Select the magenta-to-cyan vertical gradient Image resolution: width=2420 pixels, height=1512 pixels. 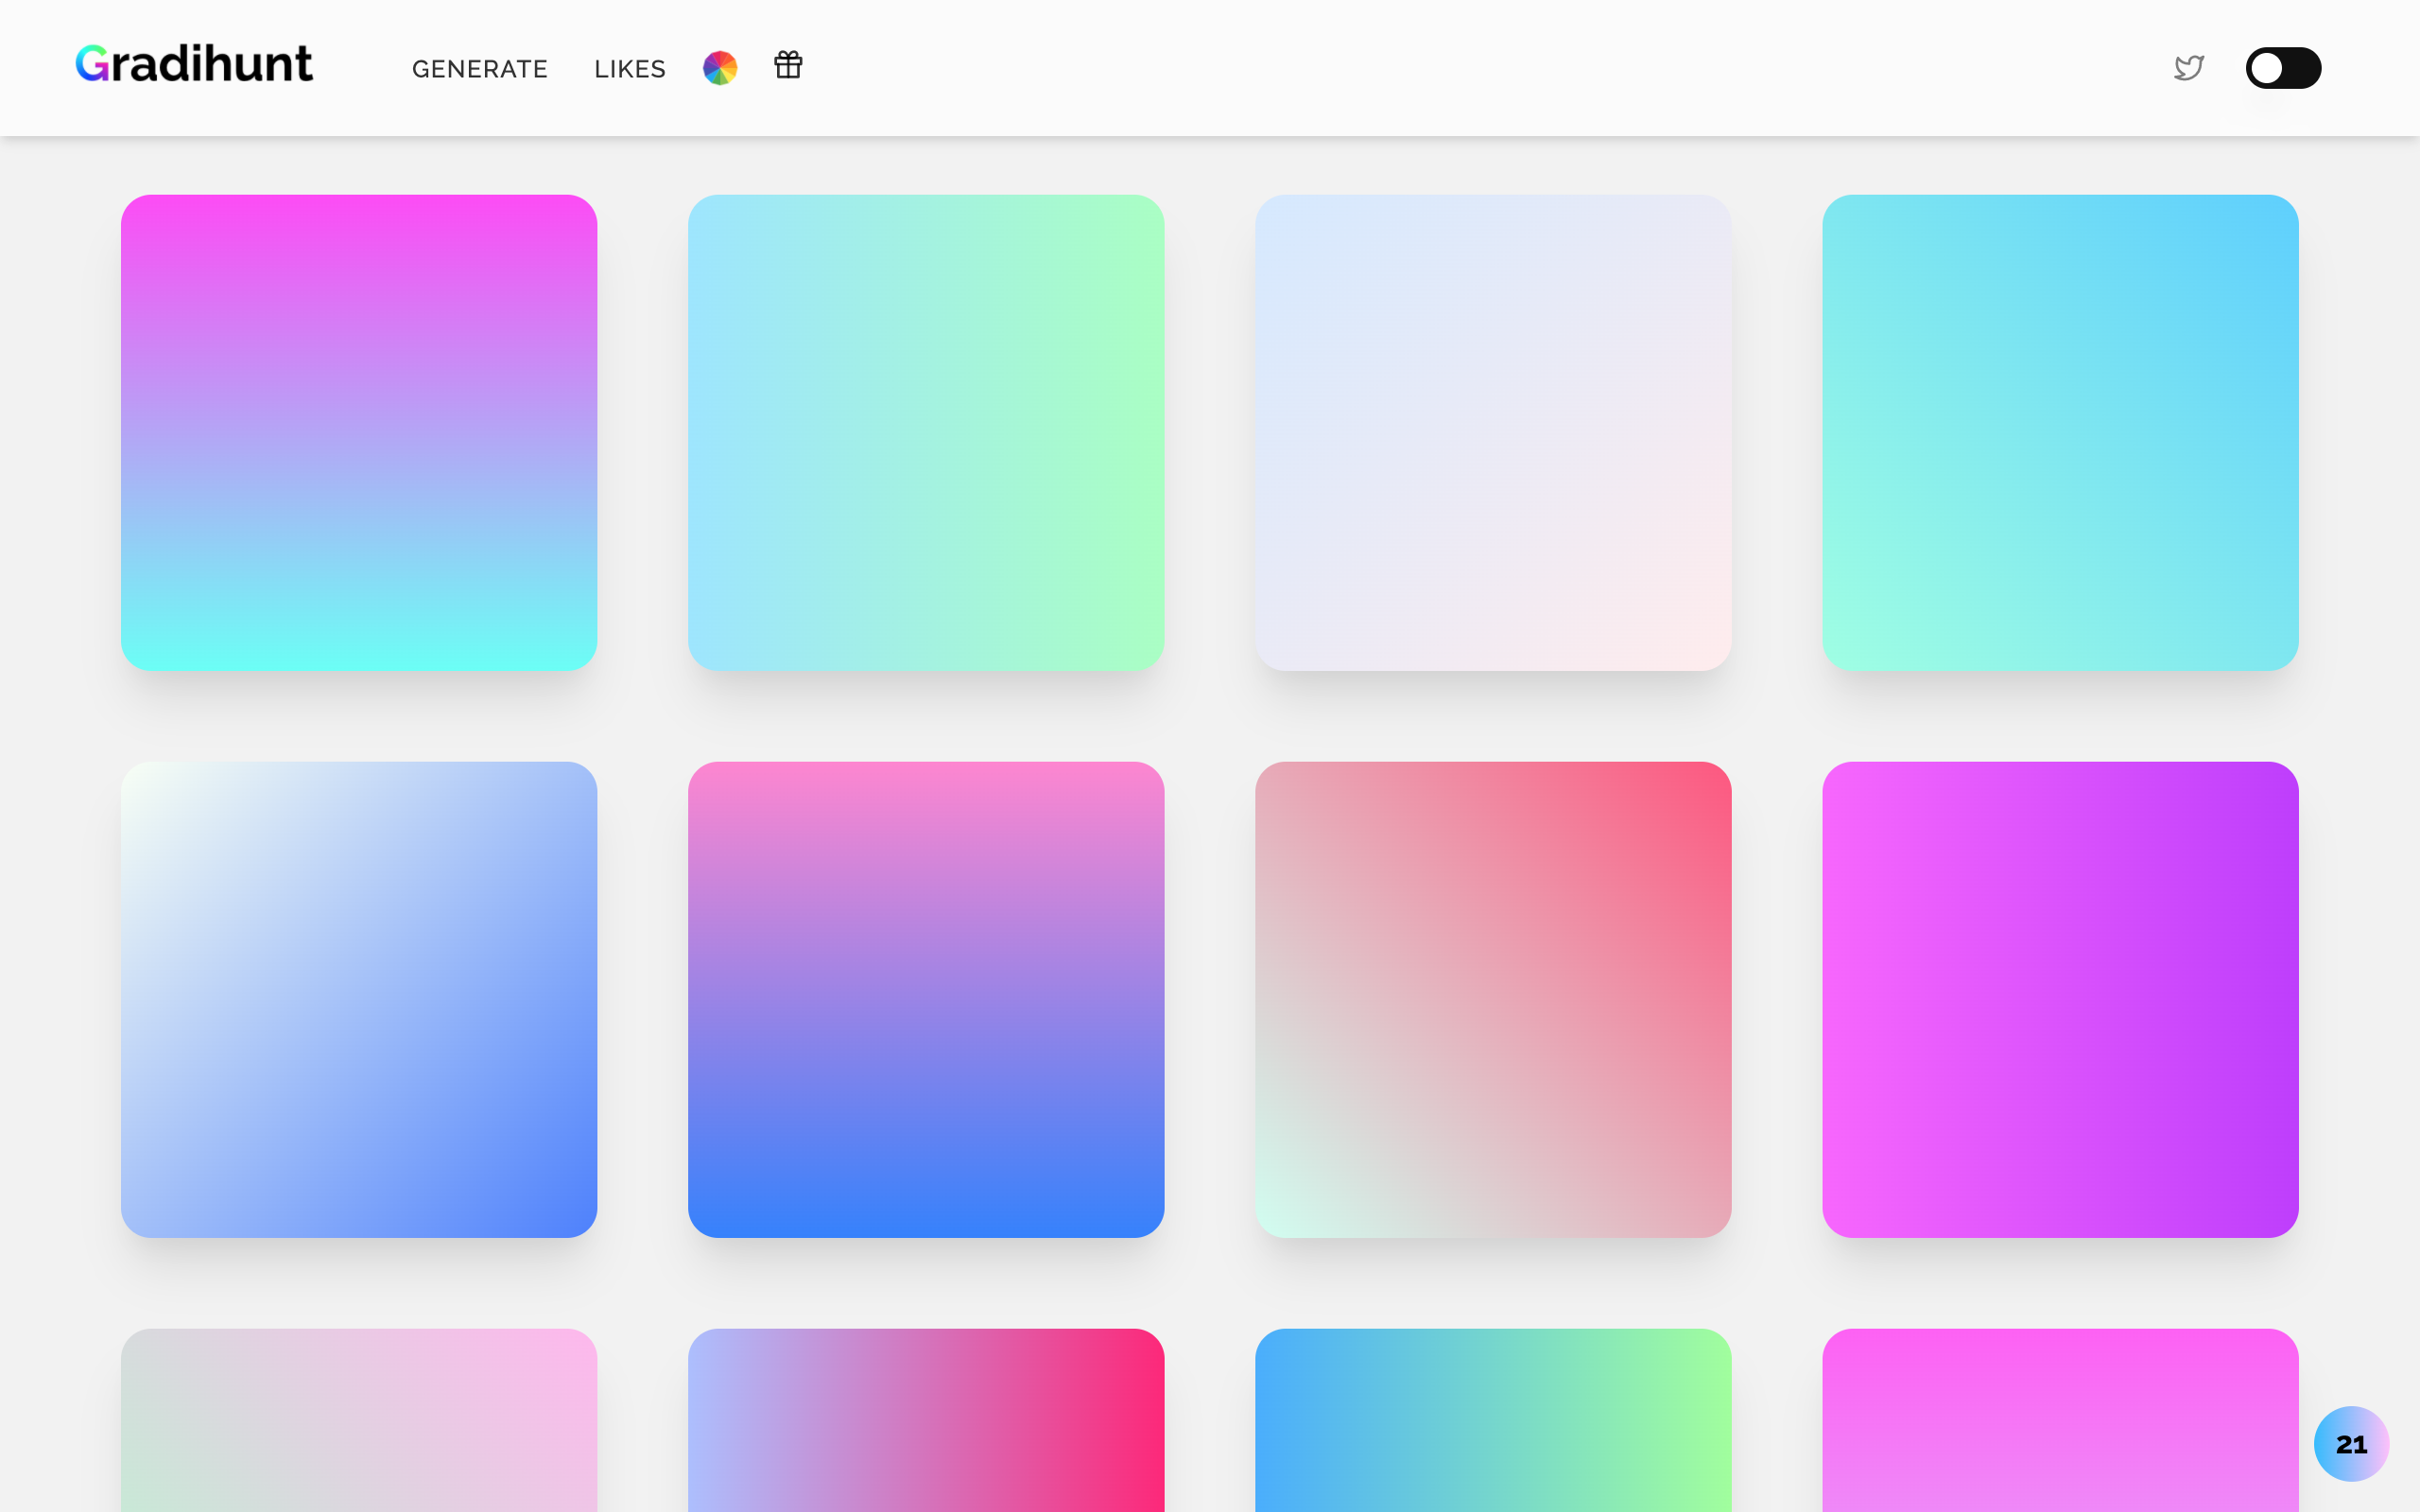pyautogui.click(x=359, y=432)
